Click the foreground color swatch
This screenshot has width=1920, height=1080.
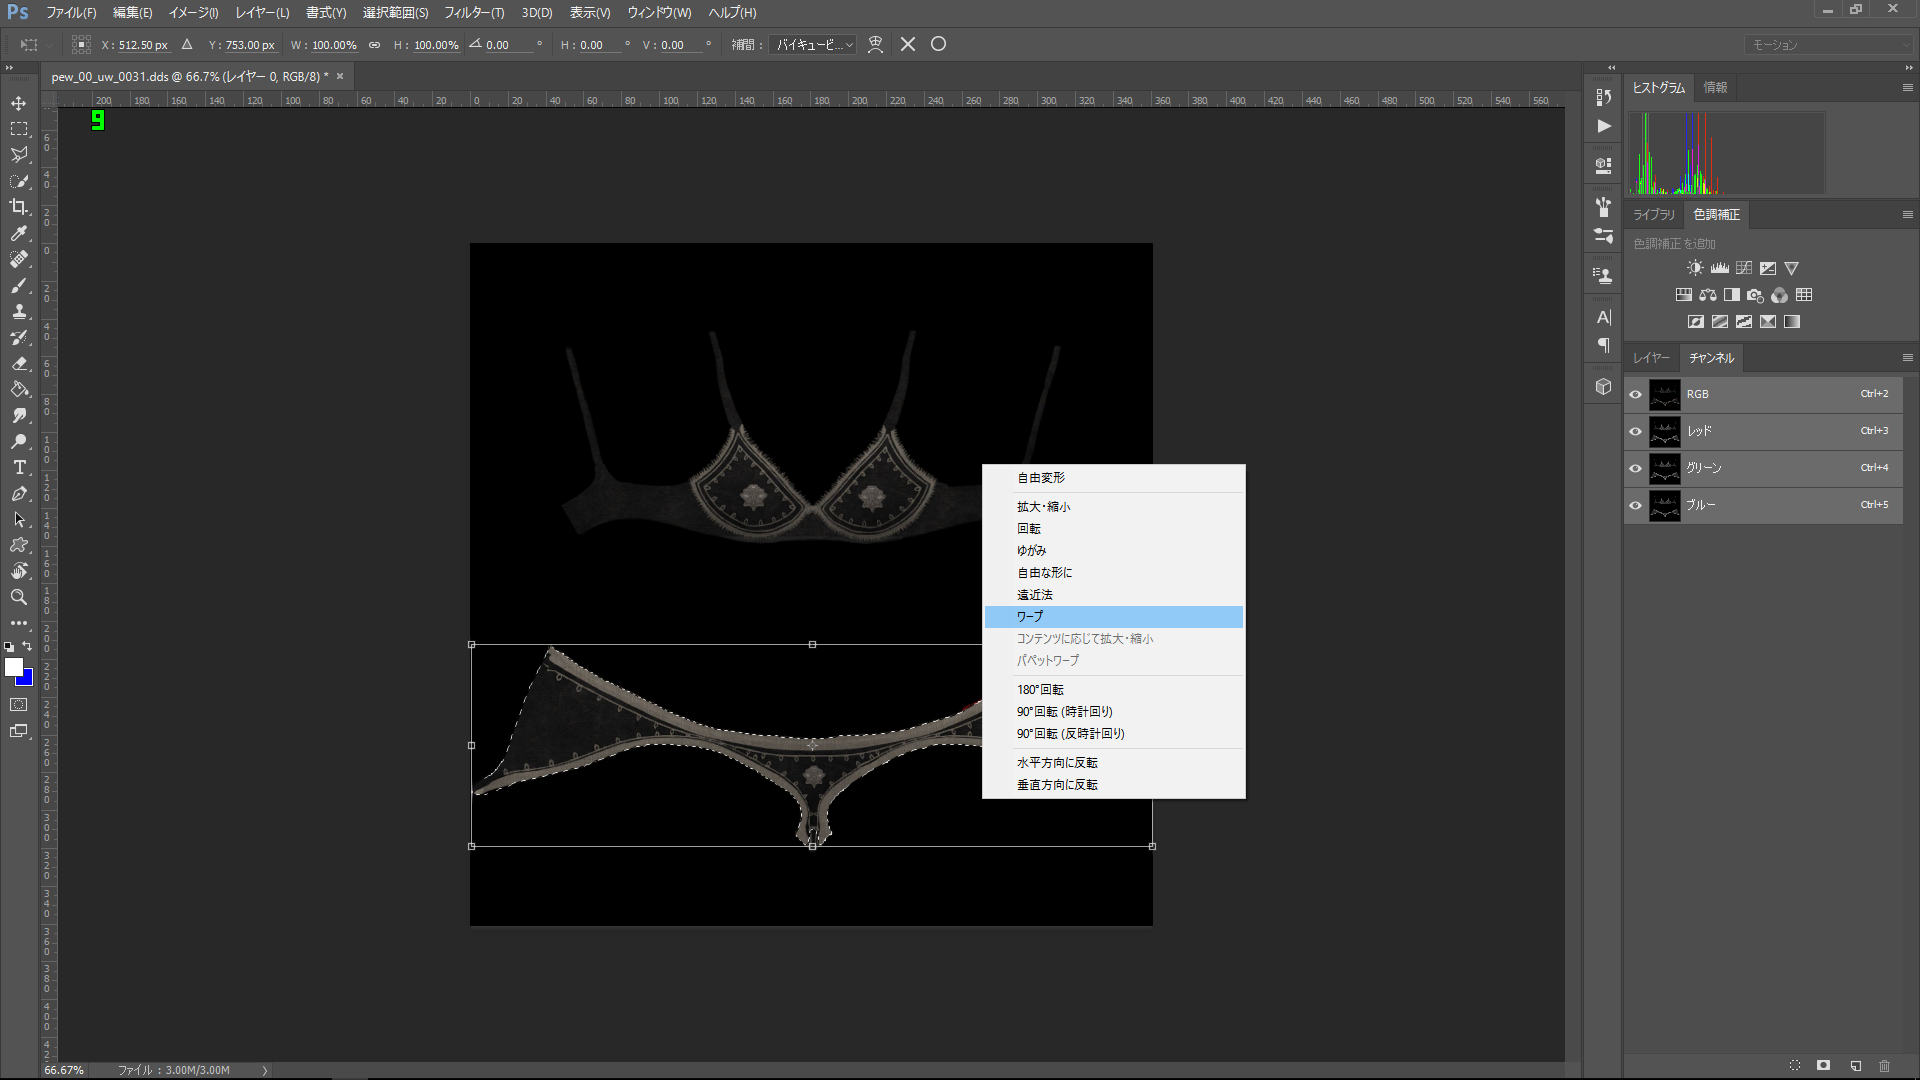point(13,667)
